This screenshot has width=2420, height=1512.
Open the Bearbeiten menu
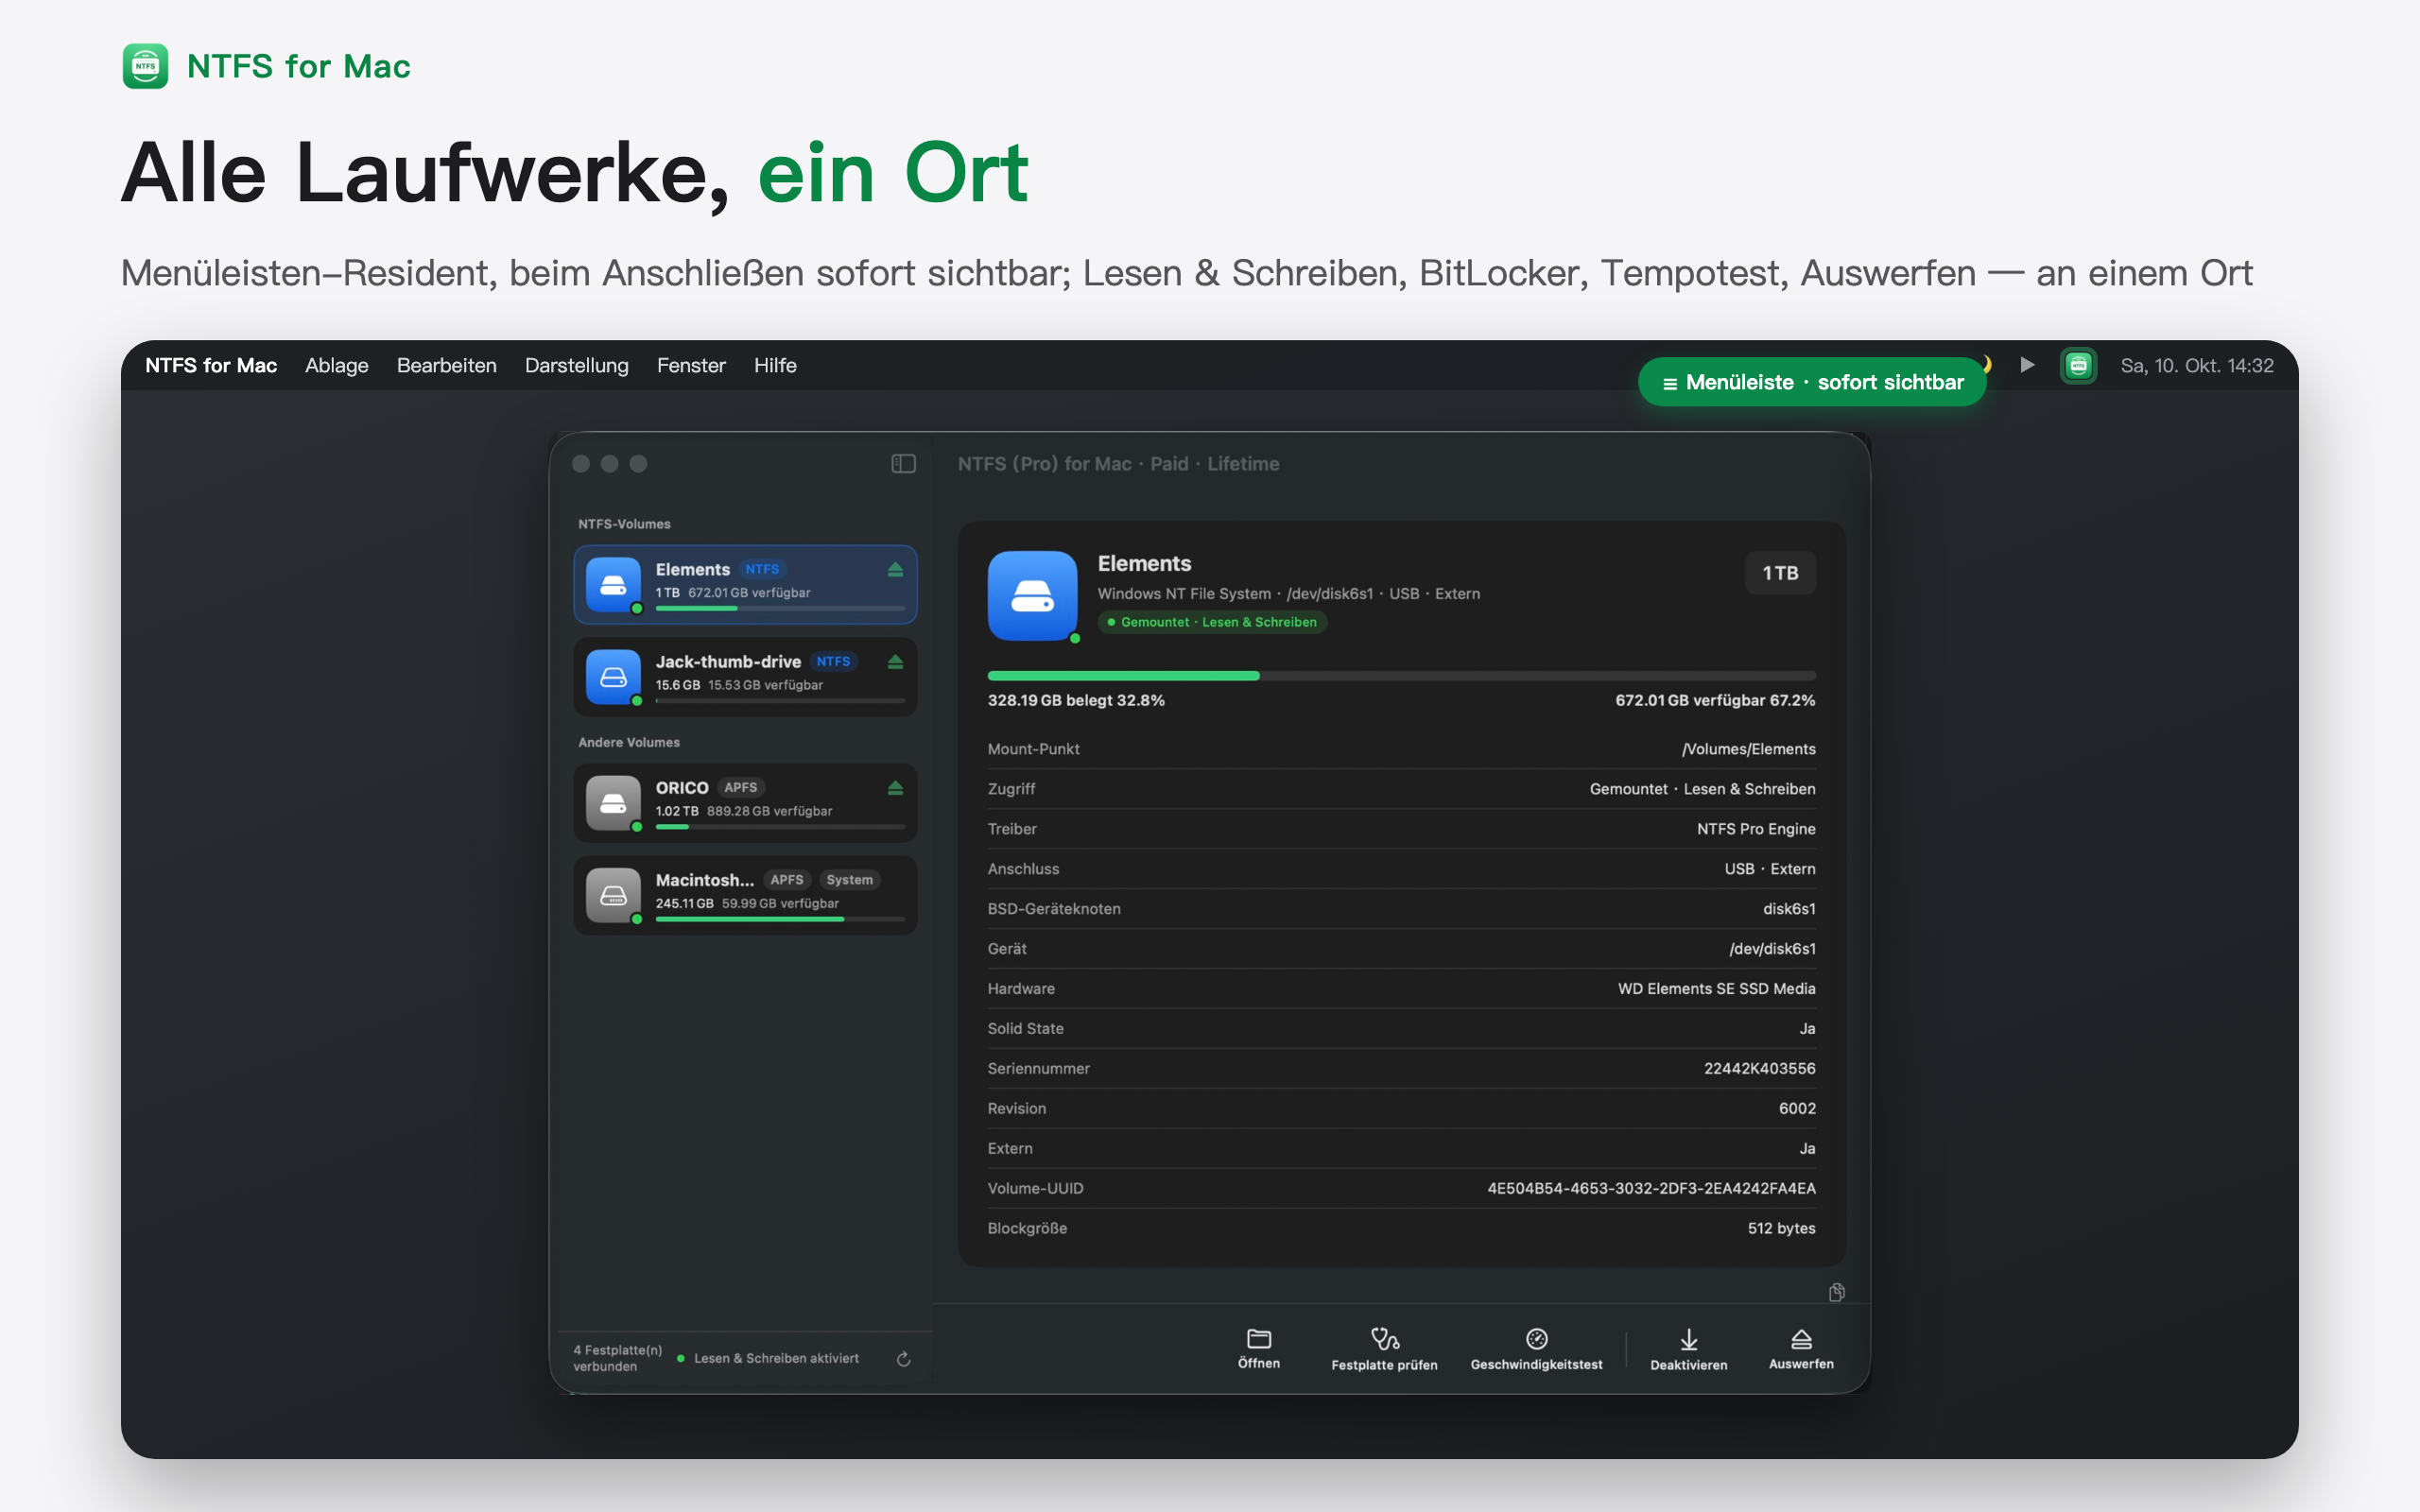446,365
